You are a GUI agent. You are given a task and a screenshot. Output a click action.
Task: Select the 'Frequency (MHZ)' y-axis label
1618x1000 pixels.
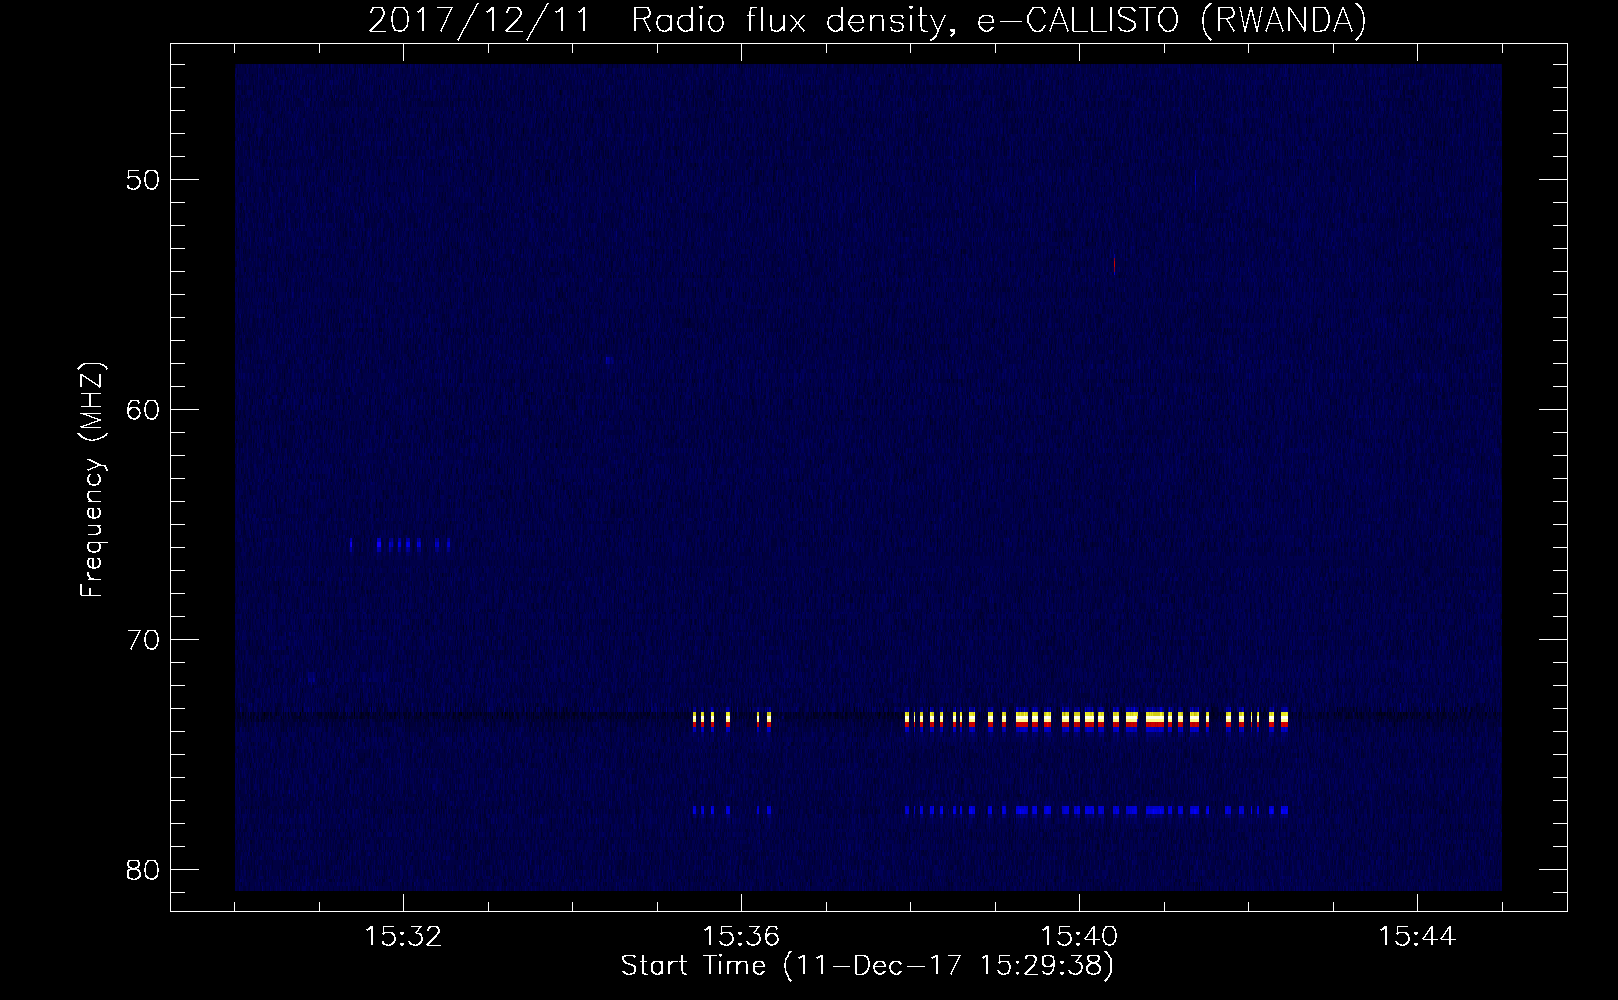pos(92,479)
